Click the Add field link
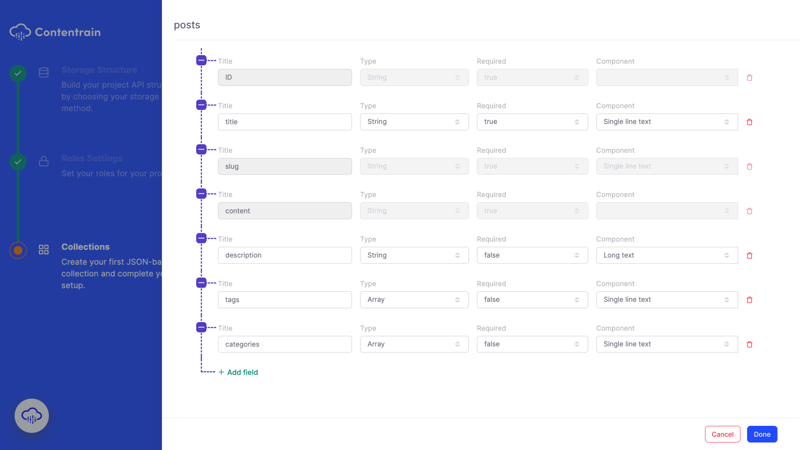800x450 pixels. (238, 372)
